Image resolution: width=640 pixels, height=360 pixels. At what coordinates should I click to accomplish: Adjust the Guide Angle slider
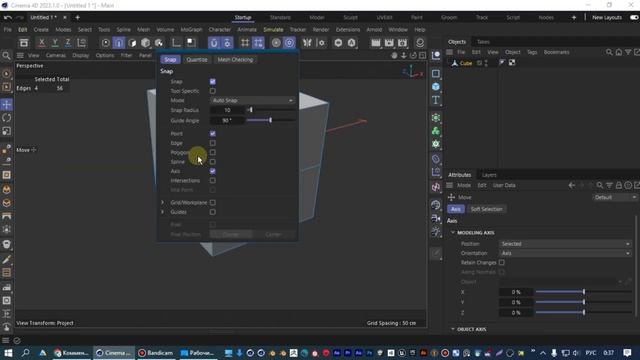tap(271, 120)
